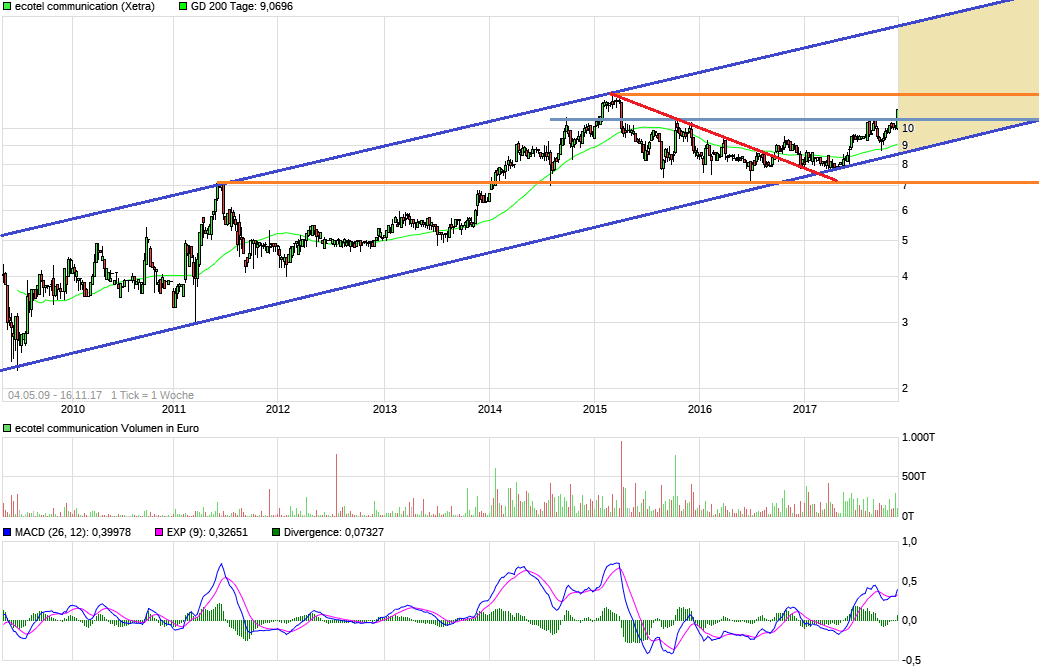Click the price axis value 10
The image size is (1039, 670).
[x=908, y=128]
